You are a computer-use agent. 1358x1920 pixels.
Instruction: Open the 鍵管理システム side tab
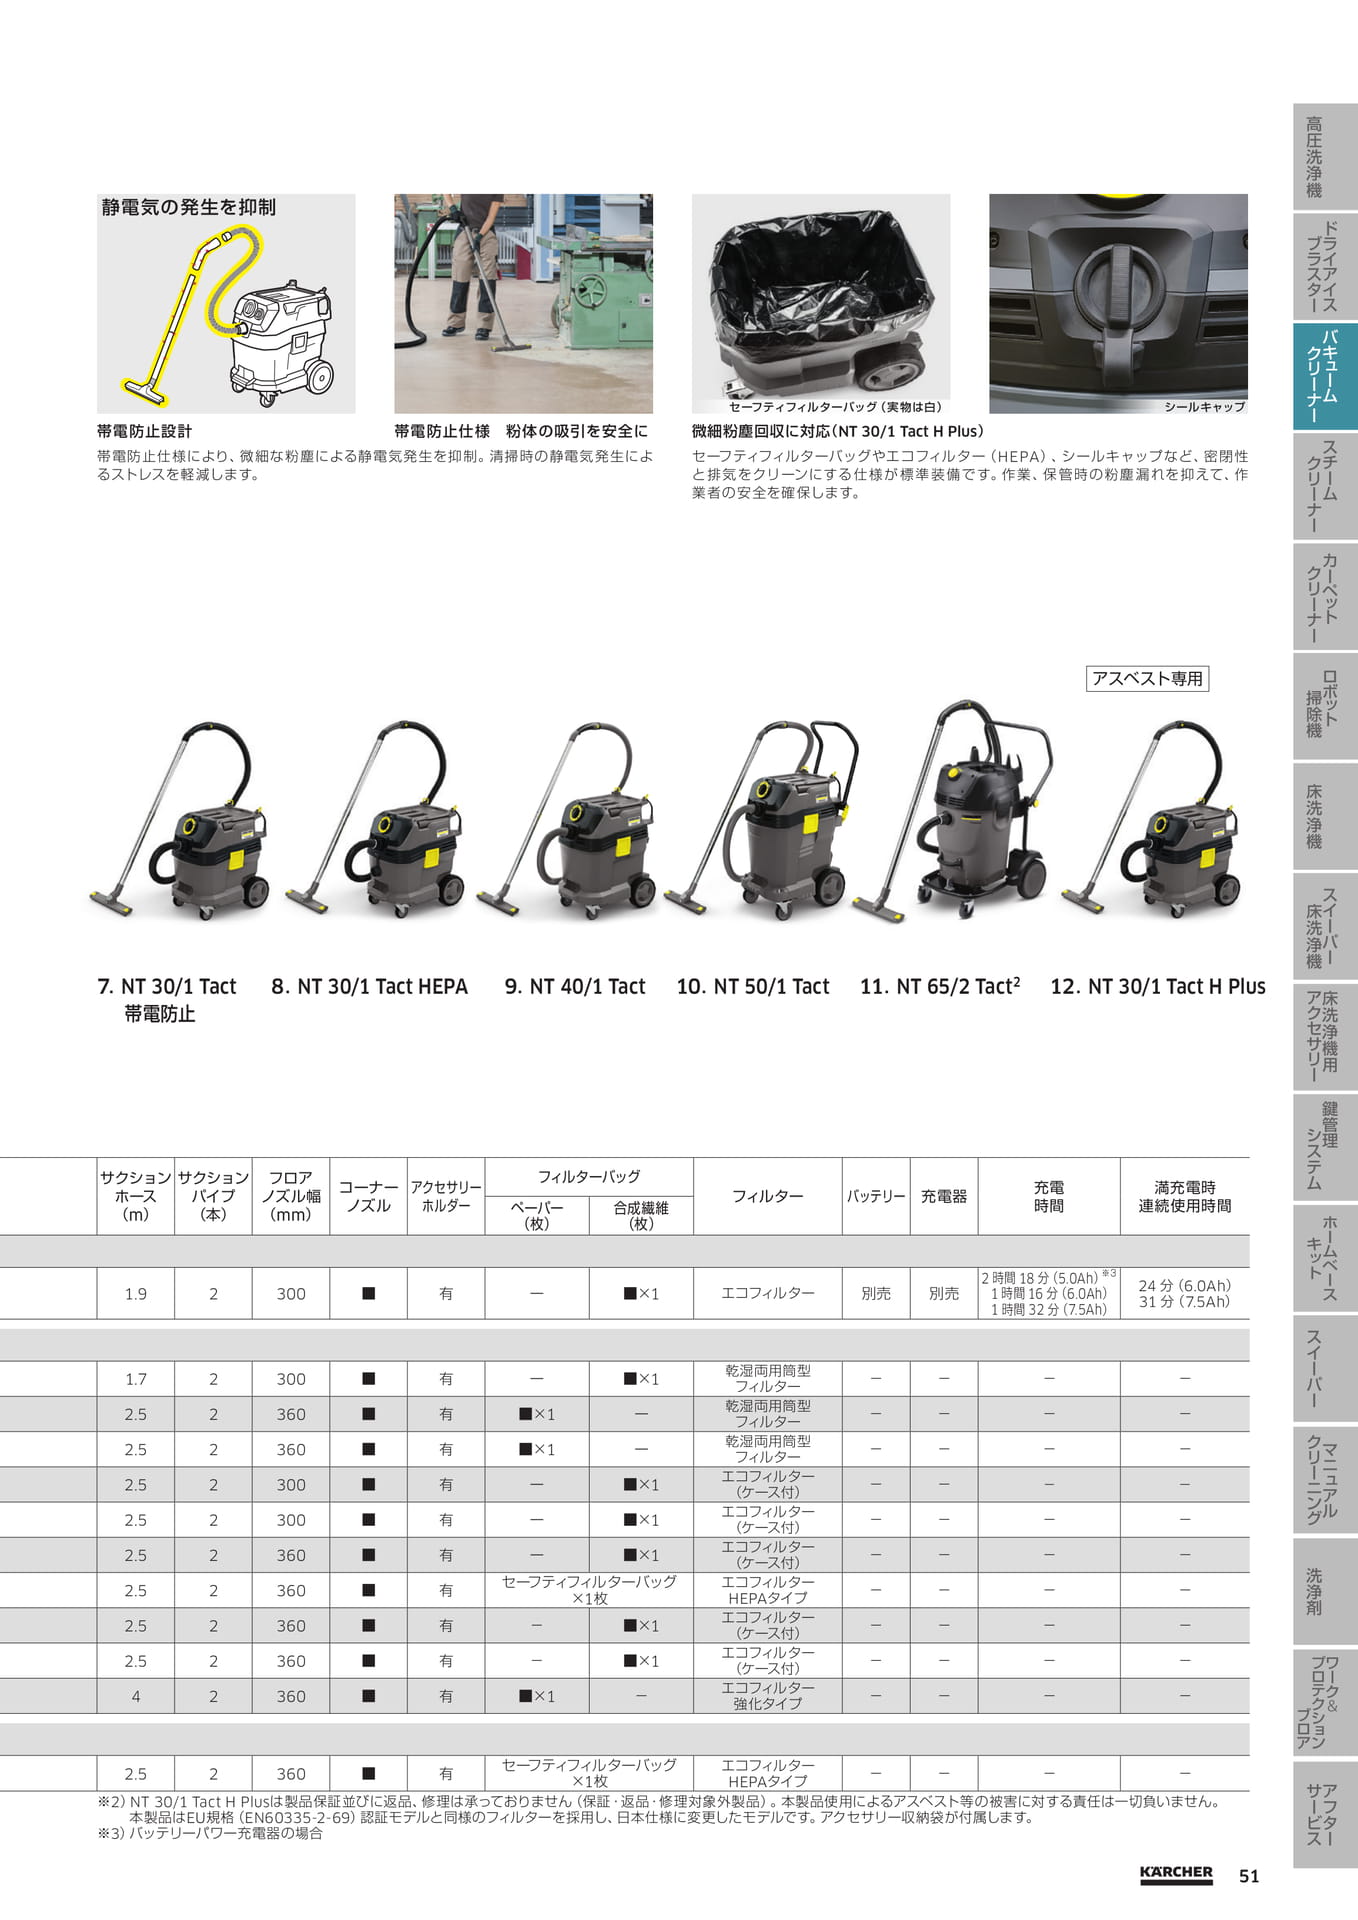[x=1325, y=1147]
